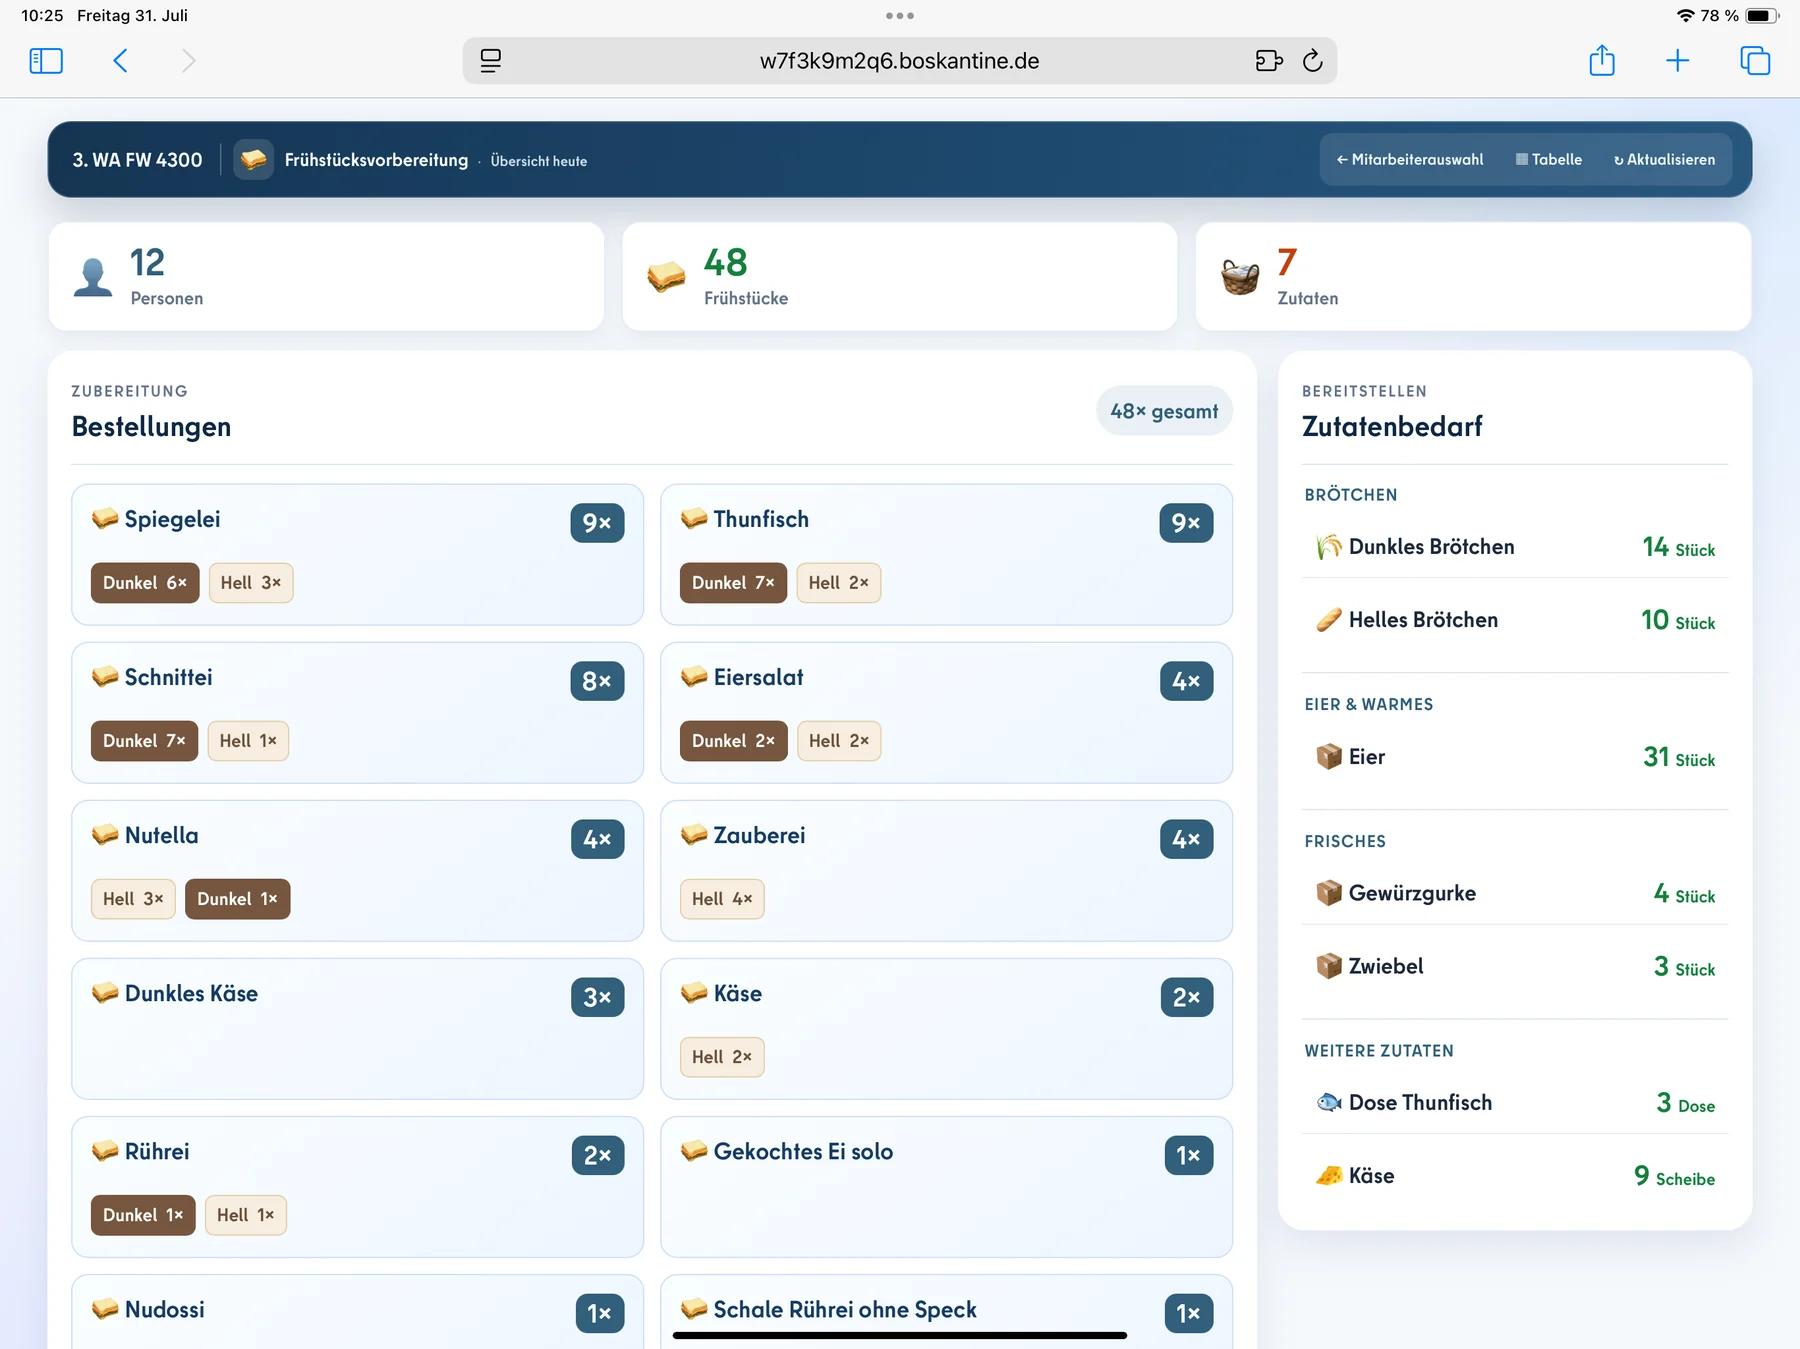Click the Spiegelei Dunkel 6× chip
Image resolution: width=1800 pixels, height=1349 pixels.
[x=145, y=583]
